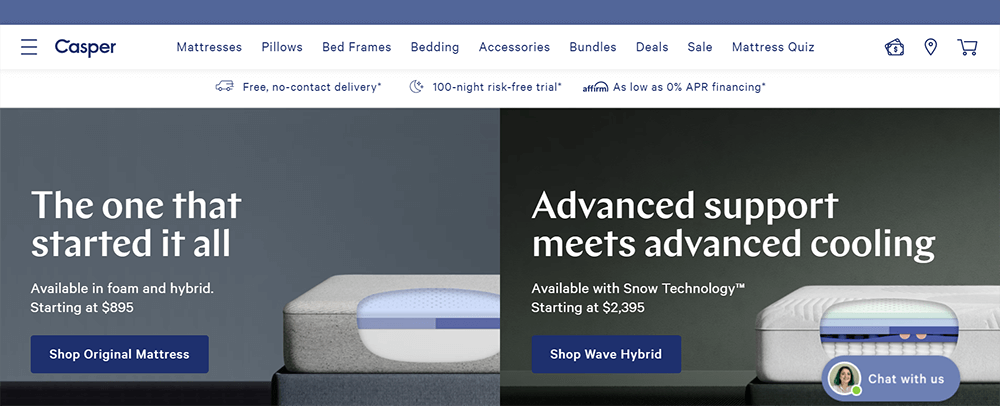
Task: Select the Bundles nav item
Action: click(x=592, y=47)
